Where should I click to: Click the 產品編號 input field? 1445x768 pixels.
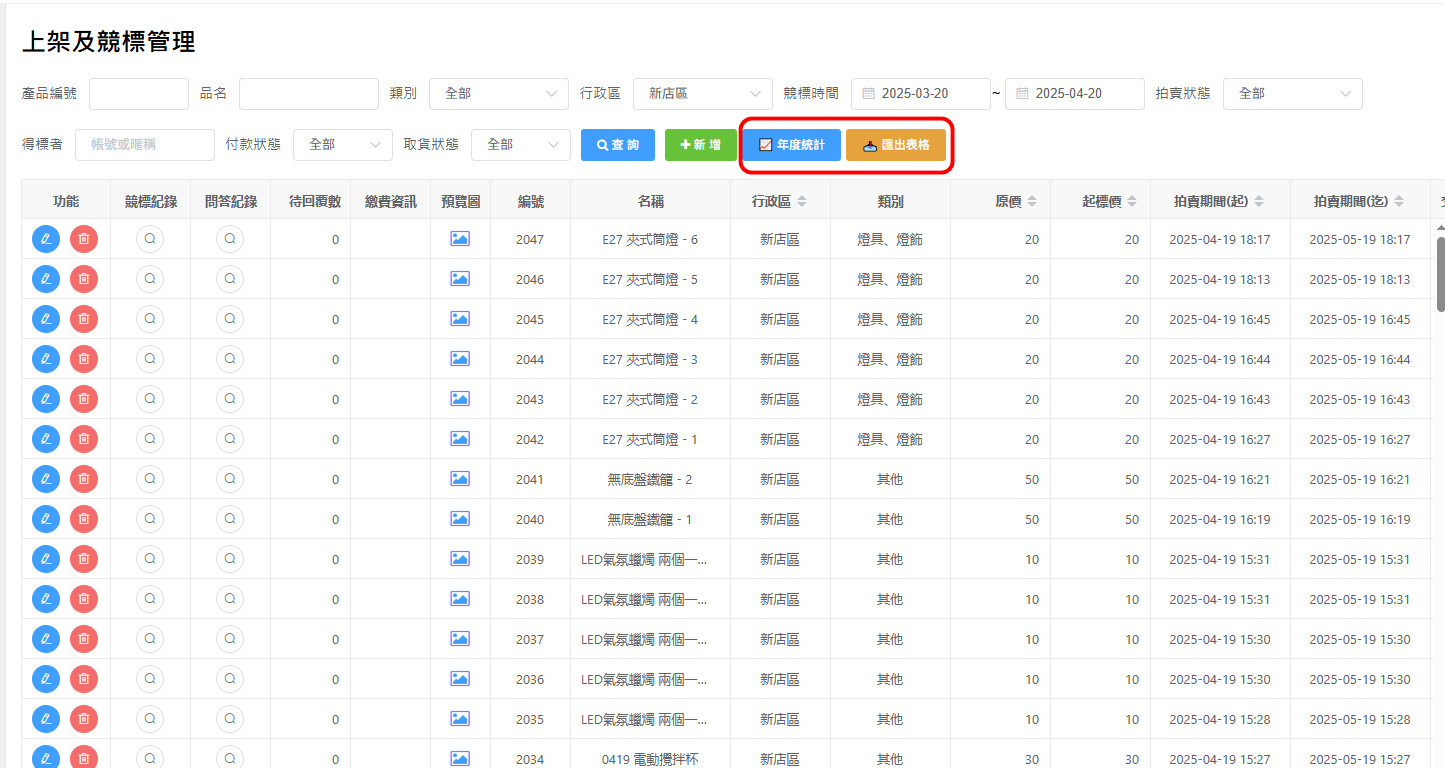point(139,93)
